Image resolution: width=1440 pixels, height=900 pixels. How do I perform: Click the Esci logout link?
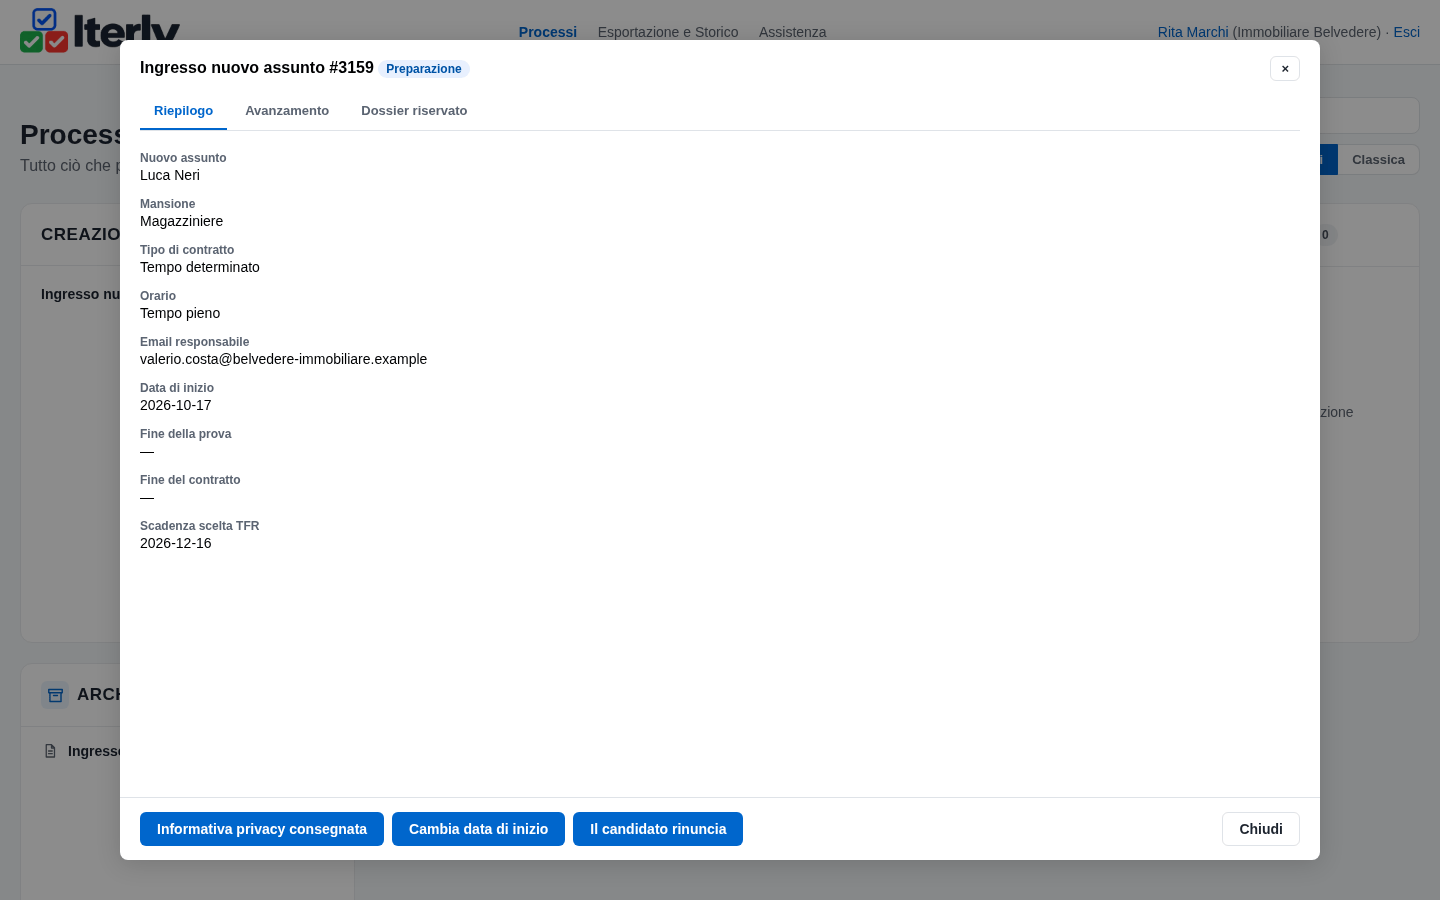1407,32
